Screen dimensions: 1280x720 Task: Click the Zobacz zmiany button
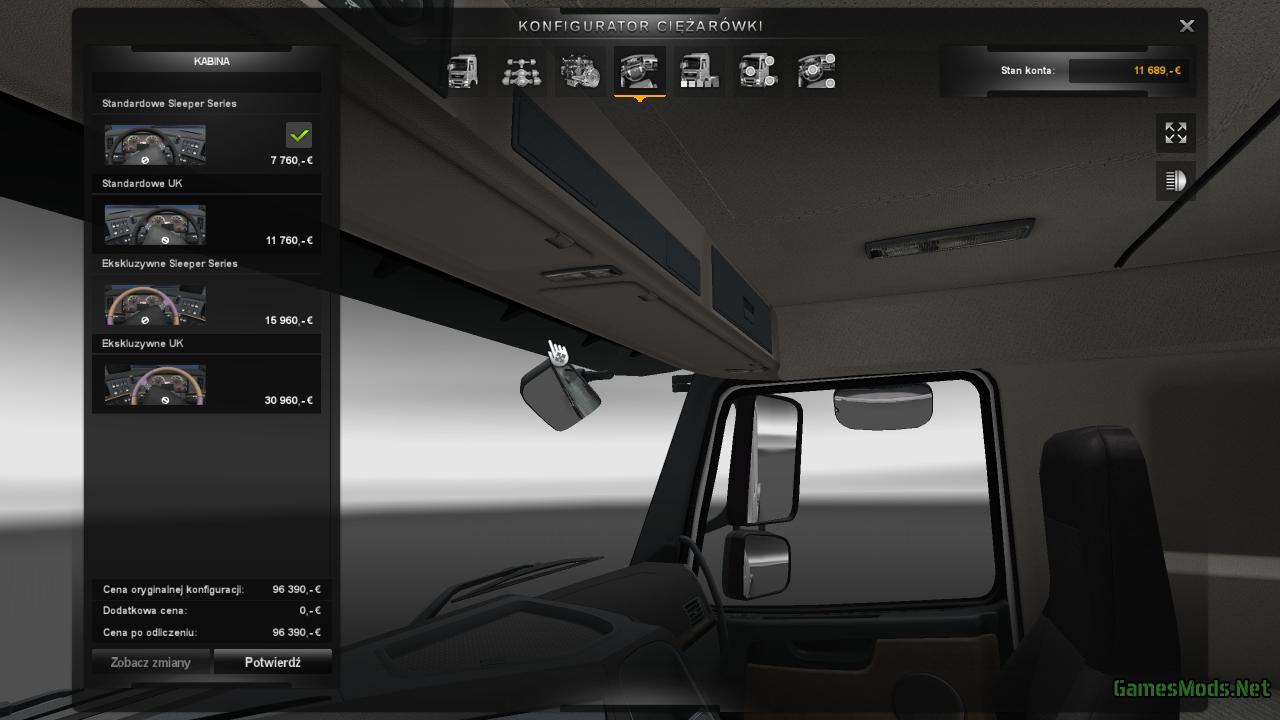151,662
